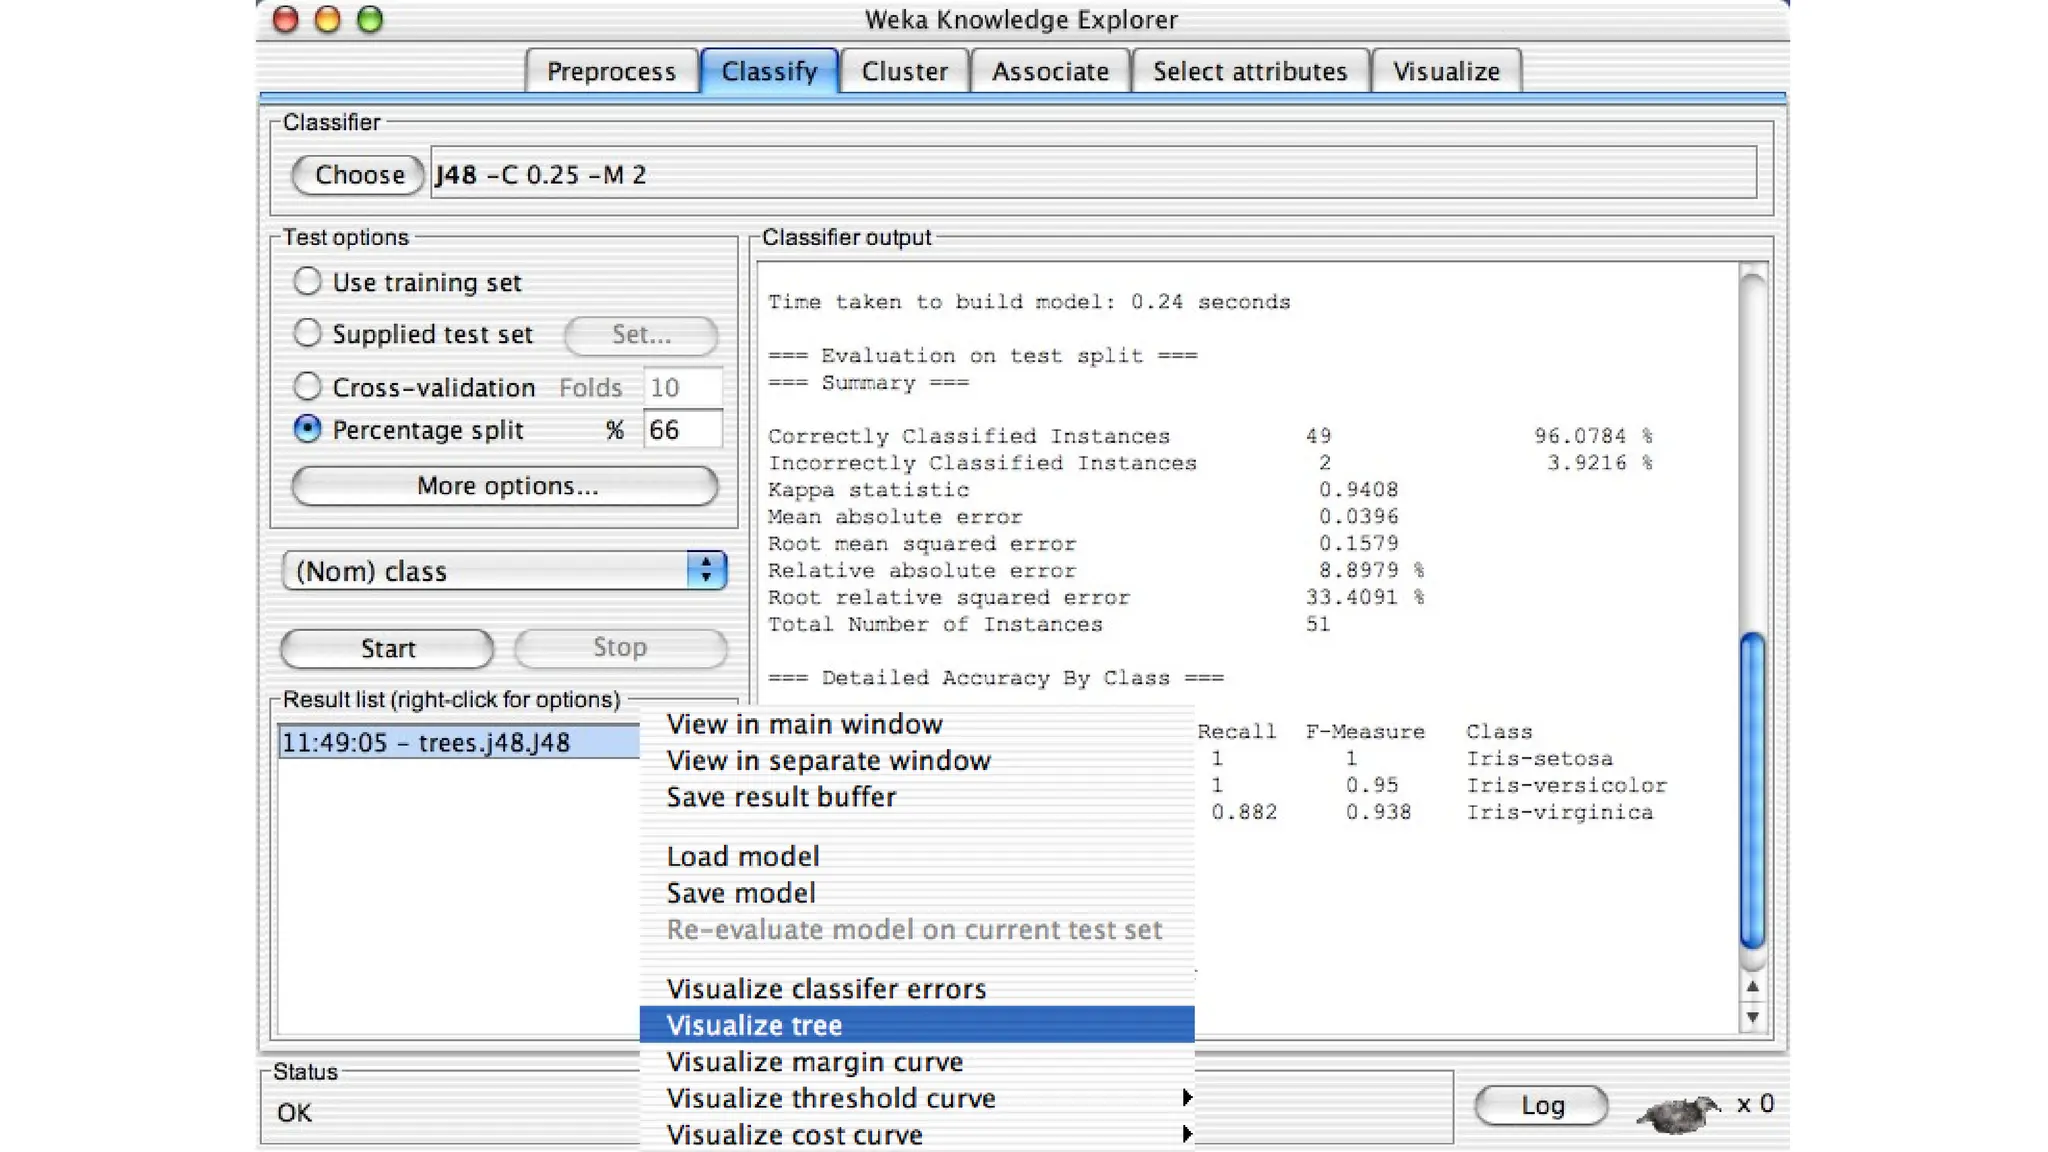The width and height of the screenshot is (2048, 1152).
Task: Select the Supplied test set radio button
Action: 307,332
